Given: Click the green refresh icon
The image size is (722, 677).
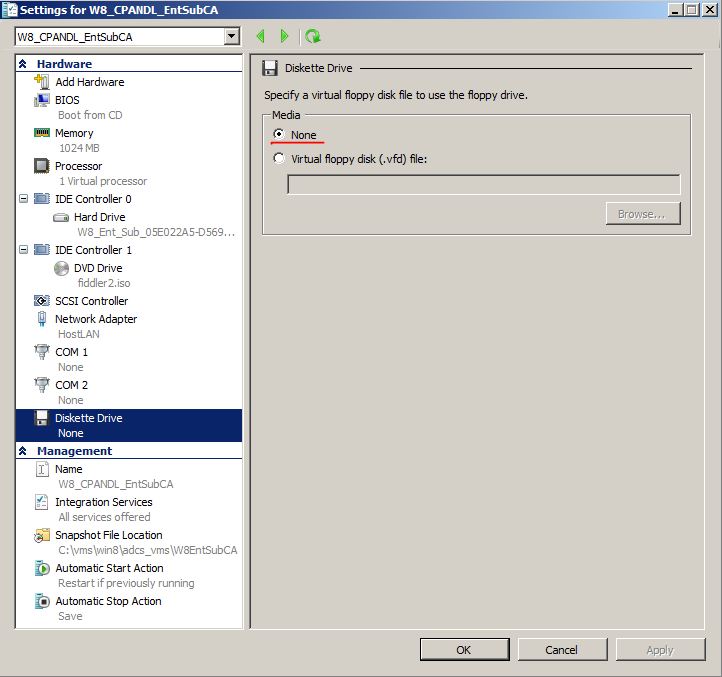Looking at the screenshot, I should [313, 36].
